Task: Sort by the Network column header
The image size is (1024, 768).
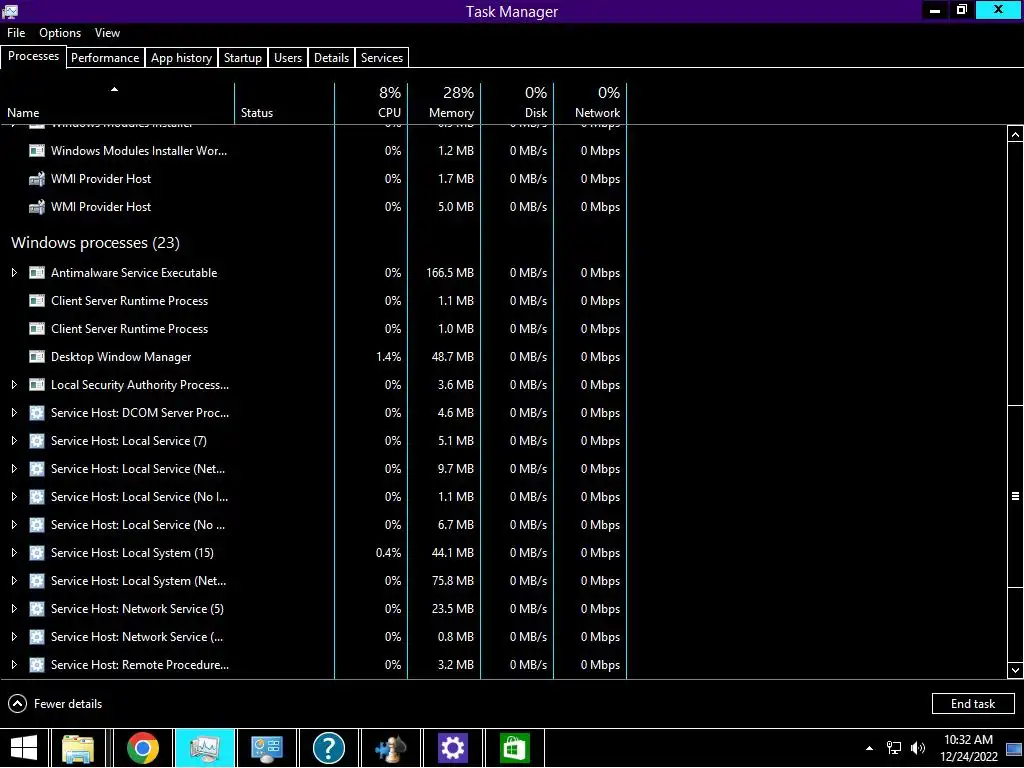Action: click(x=590, y=103)
